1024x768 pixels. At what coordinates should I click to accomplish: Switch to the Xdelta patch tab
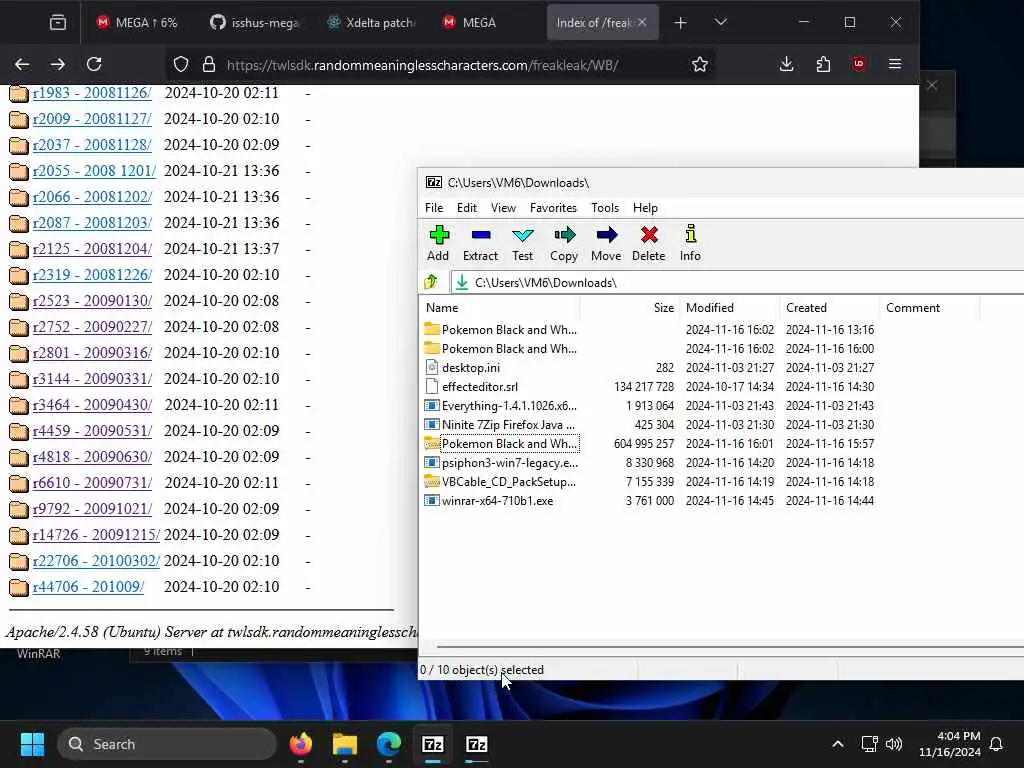coord(370,23)
